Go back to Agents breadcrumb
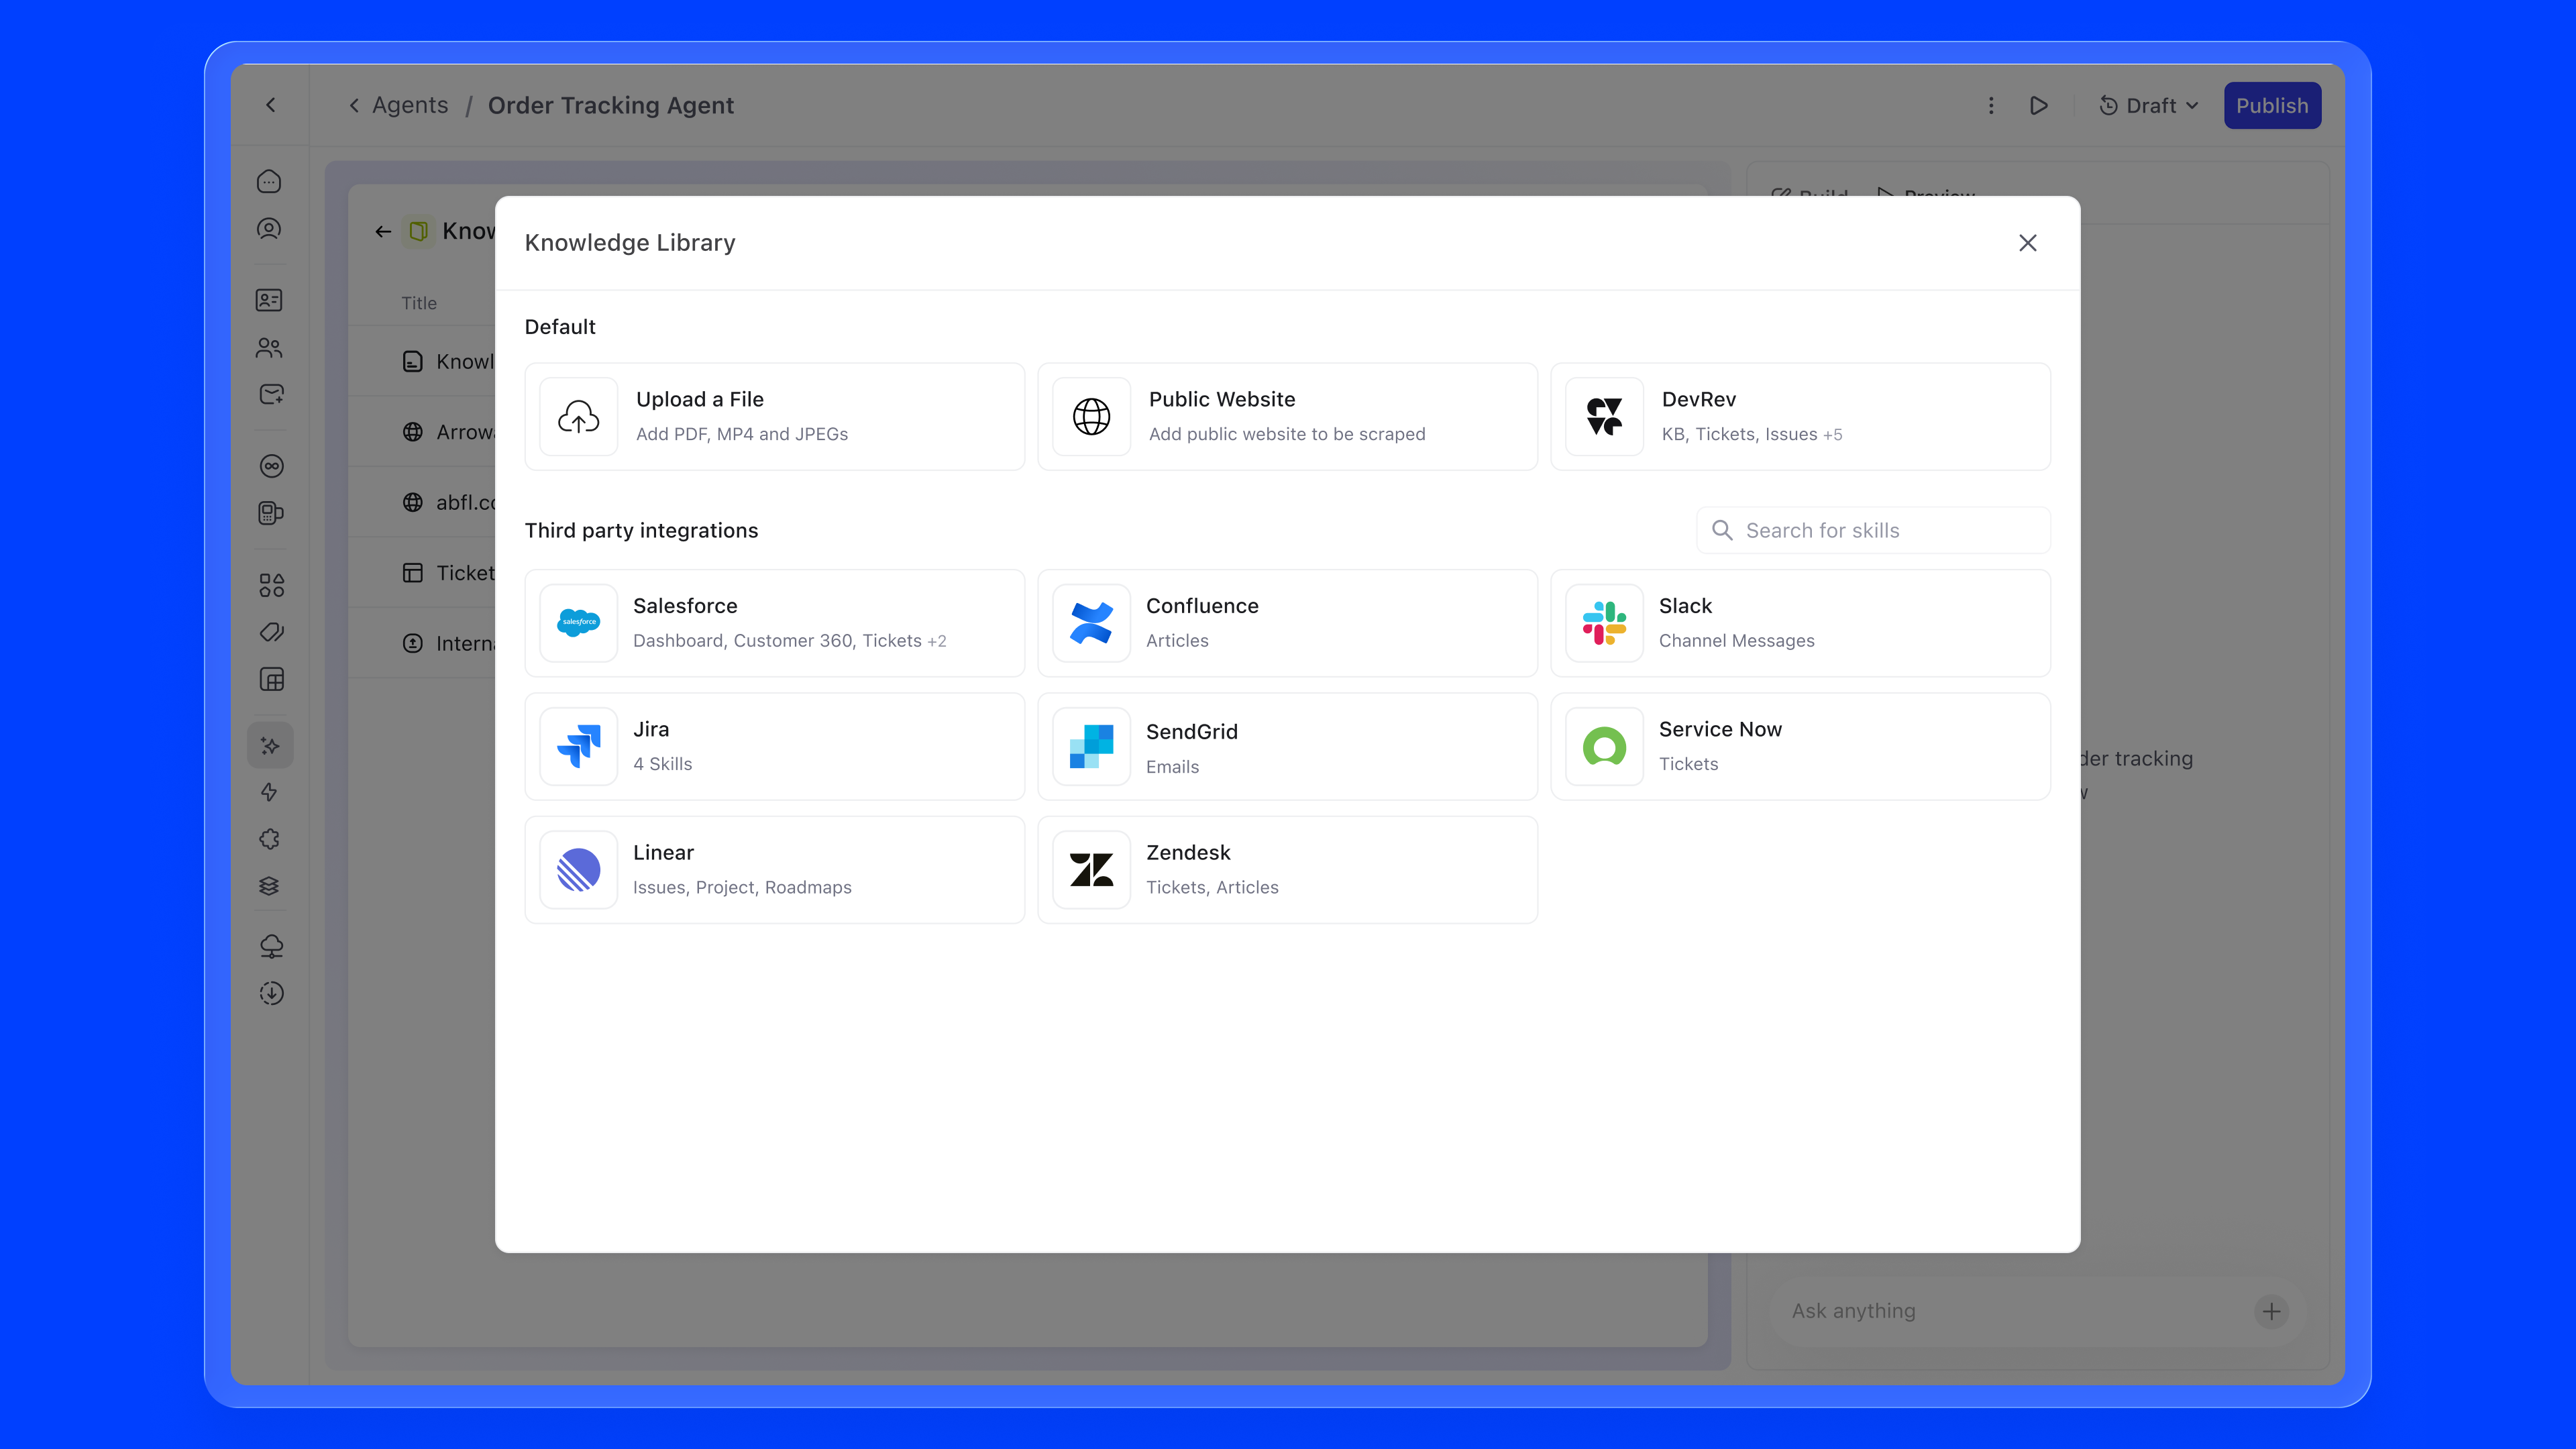 click(x=410, y=105)
